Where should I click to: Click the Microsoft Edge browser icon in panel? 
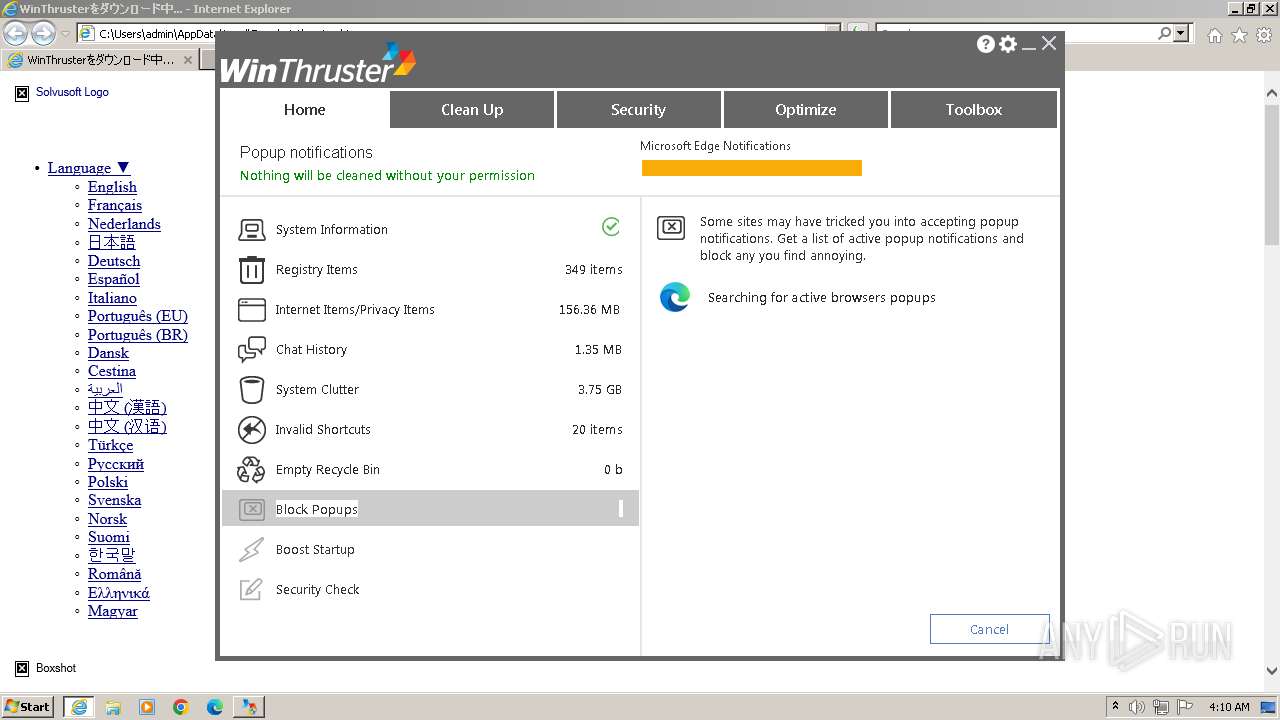pos(675,297)
